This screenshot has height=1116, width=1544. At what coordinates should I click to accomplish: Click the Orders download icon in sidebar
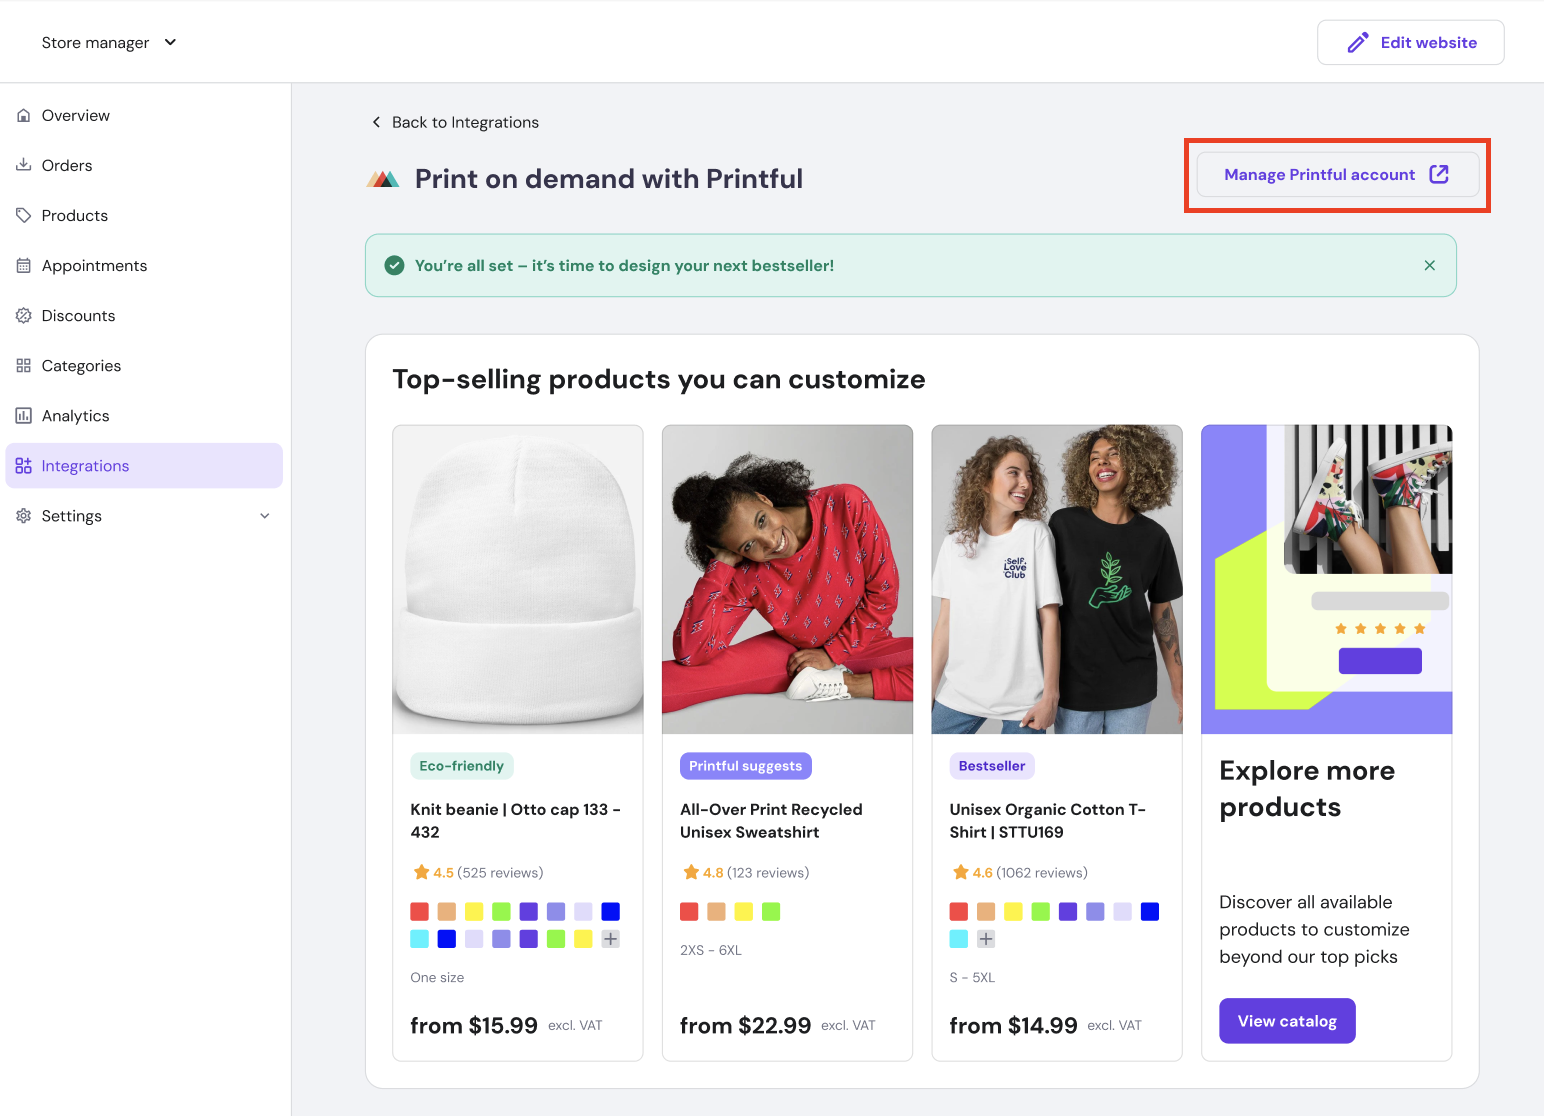click(24, 165)
